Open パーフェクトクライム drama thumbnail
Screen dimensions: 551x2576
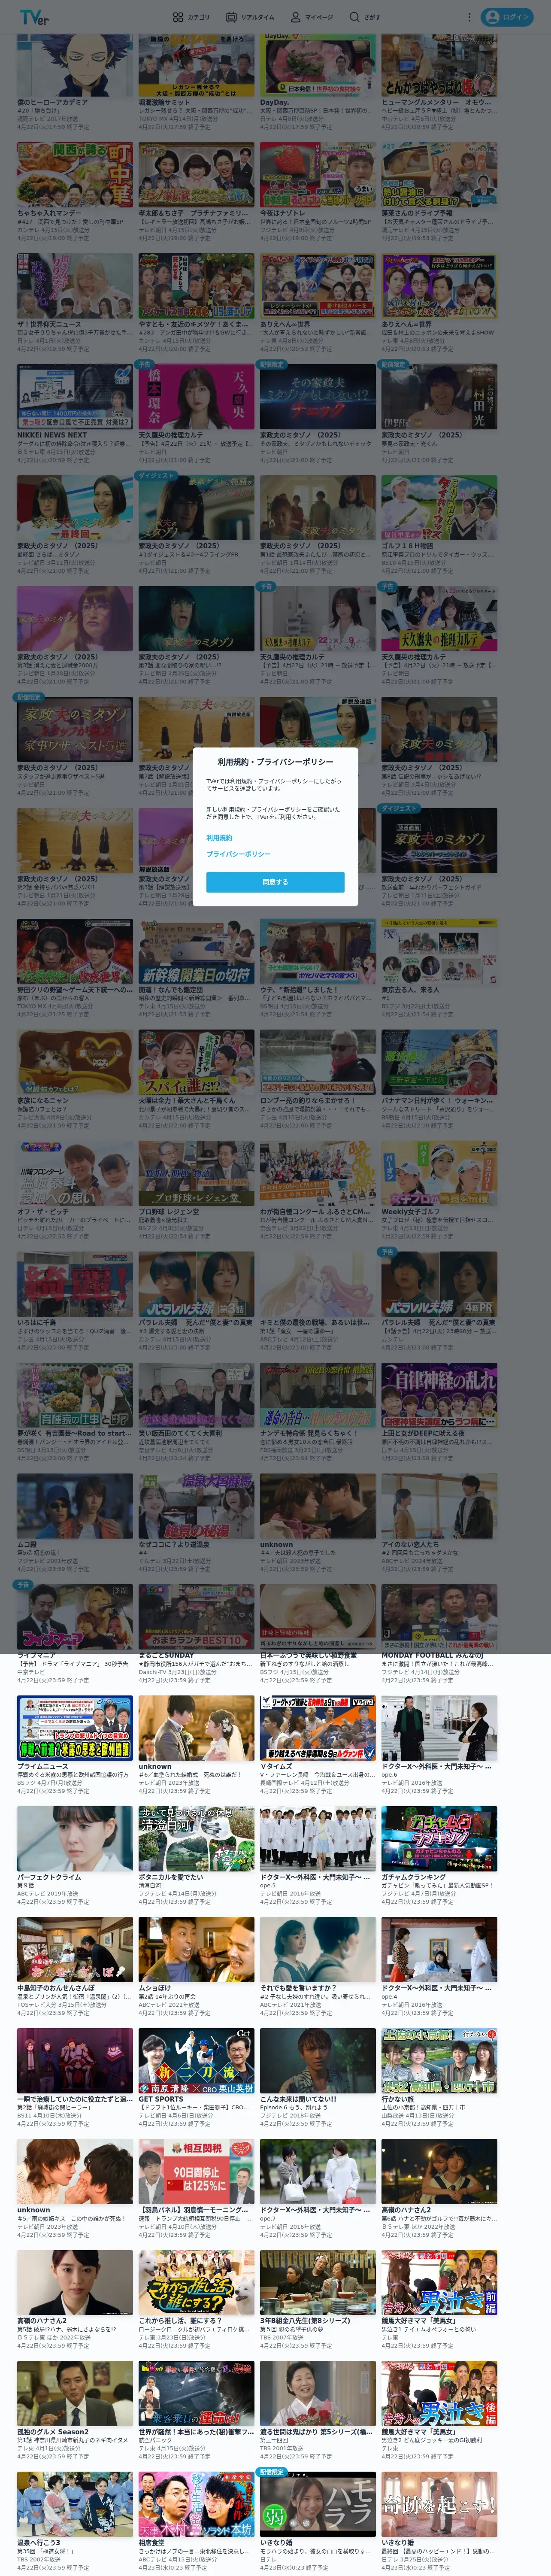tap(75, 1839)
